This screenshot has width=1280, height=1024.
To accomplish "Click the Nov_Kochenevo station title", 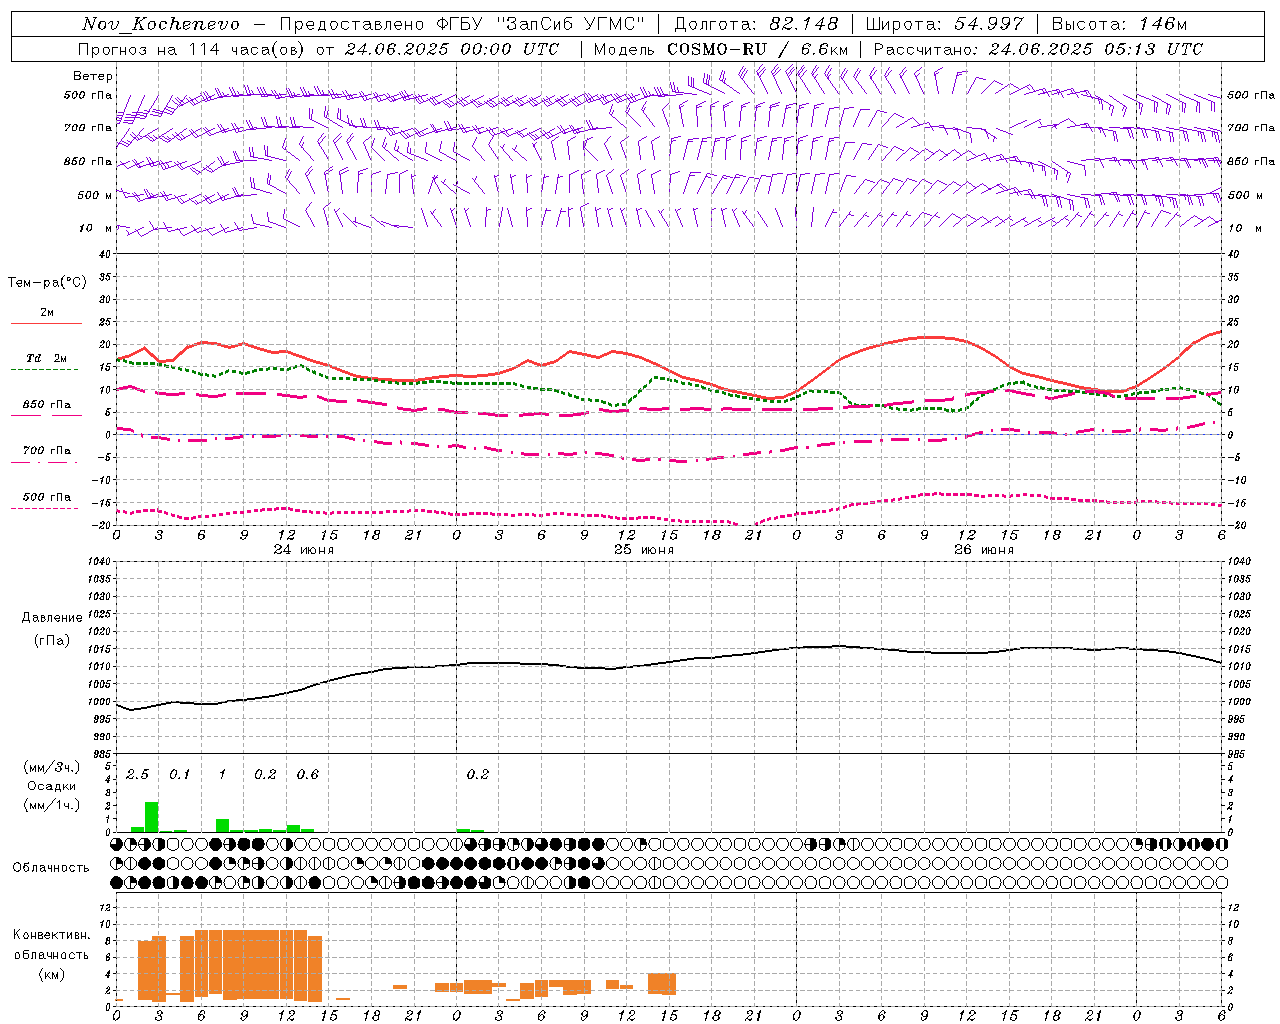I will (161, 24).
